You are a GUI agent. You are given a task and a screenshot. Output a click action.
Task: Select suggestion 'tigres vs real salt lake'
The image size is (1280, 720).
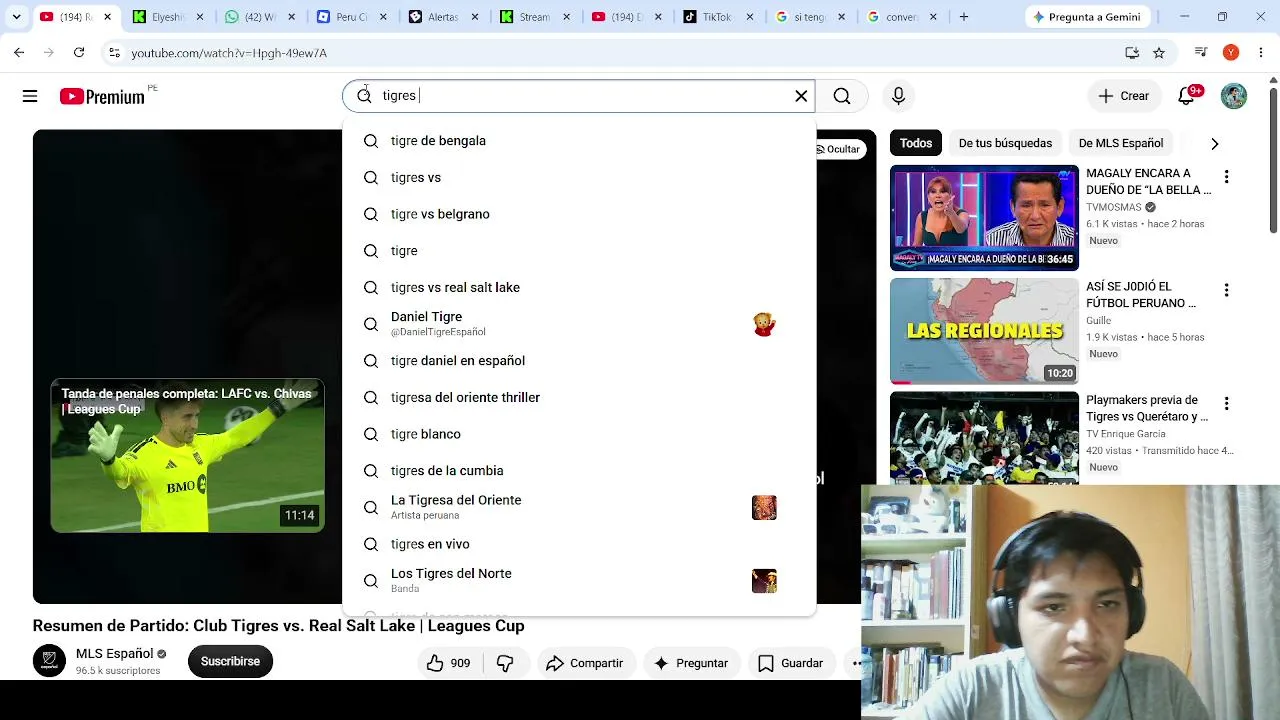click(579, 288)
